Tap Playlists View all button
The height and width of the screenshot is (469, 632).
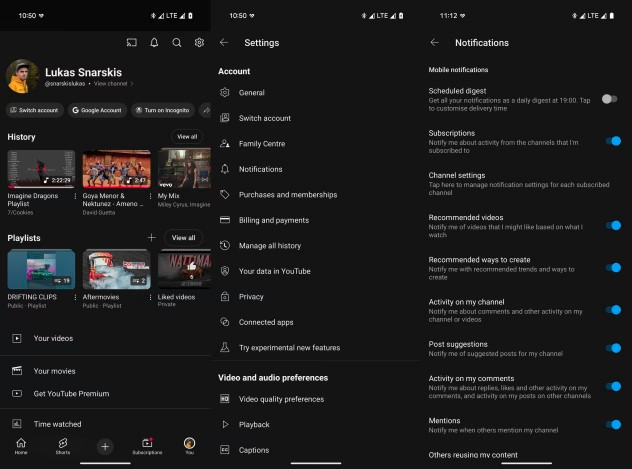click(183, 238)
